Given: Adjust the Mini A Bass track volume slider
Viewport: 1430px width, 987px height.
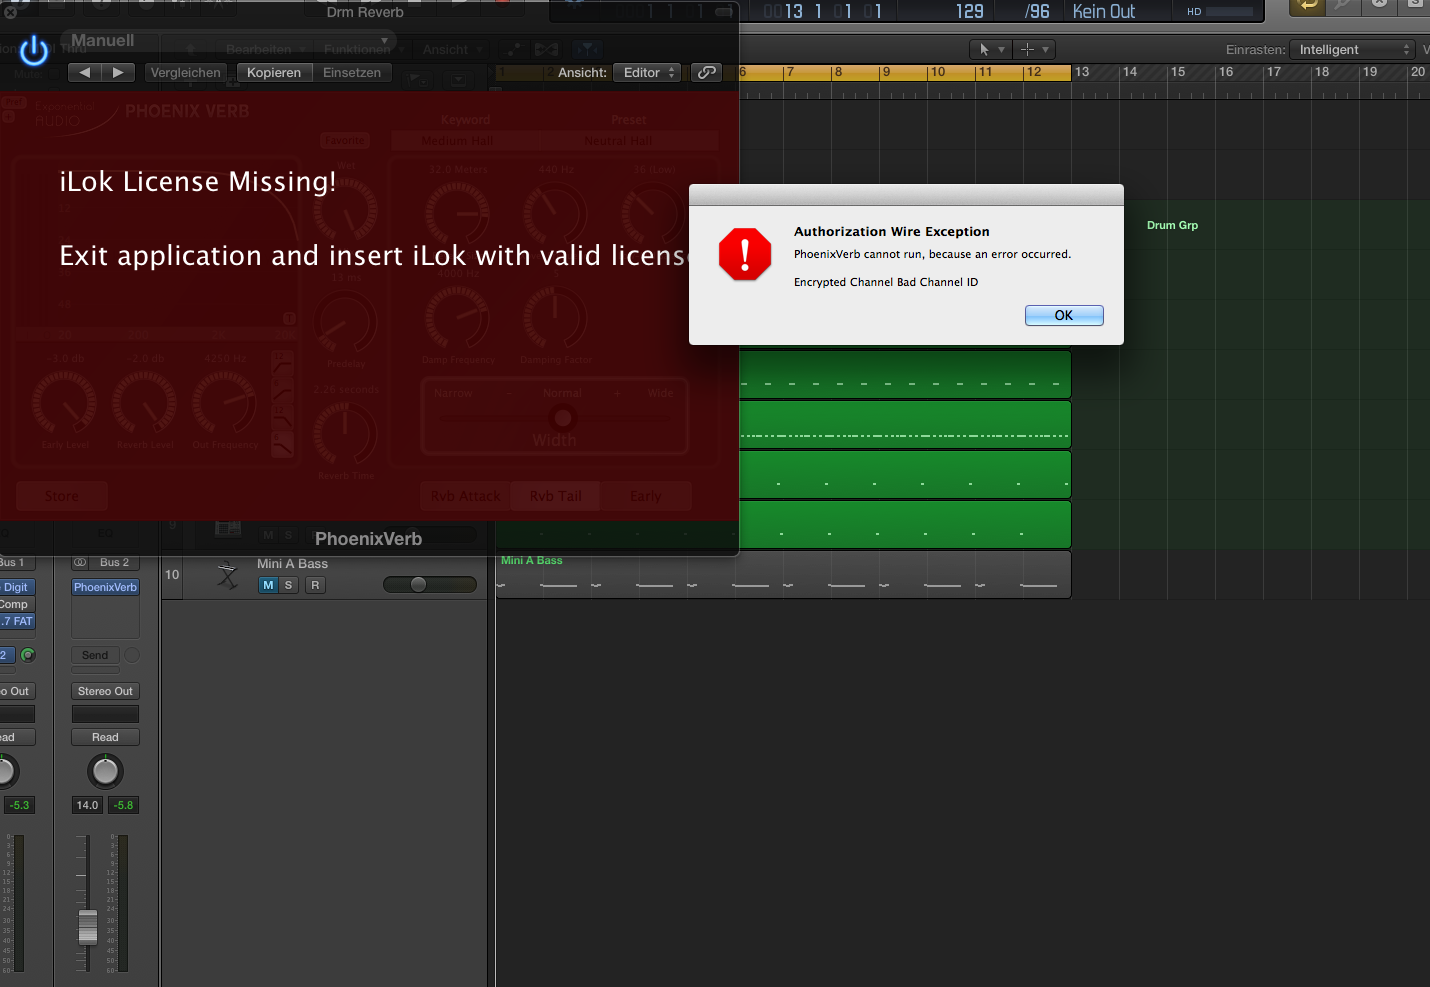Looking at the screenshot, I should coord(430,585).
